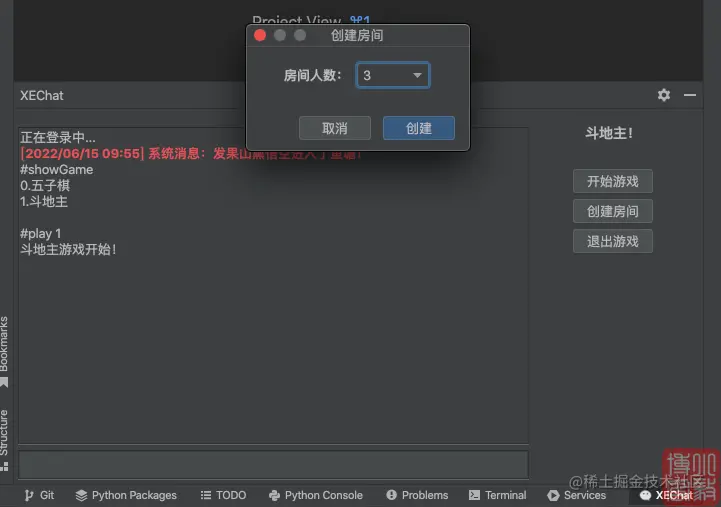Viewport: 721px width, 507px height.
Task: Click the '#showGame' chat line
Action: [x=57, y=170]
